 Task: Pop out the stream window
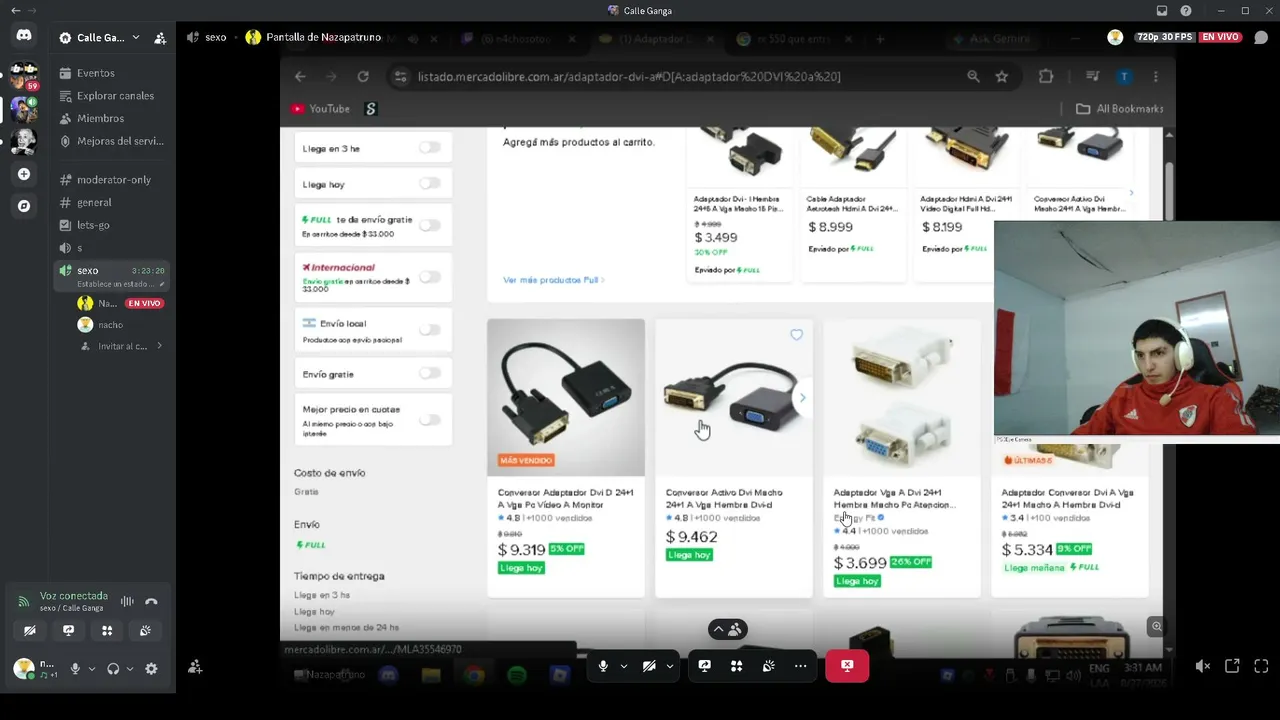1232,666
